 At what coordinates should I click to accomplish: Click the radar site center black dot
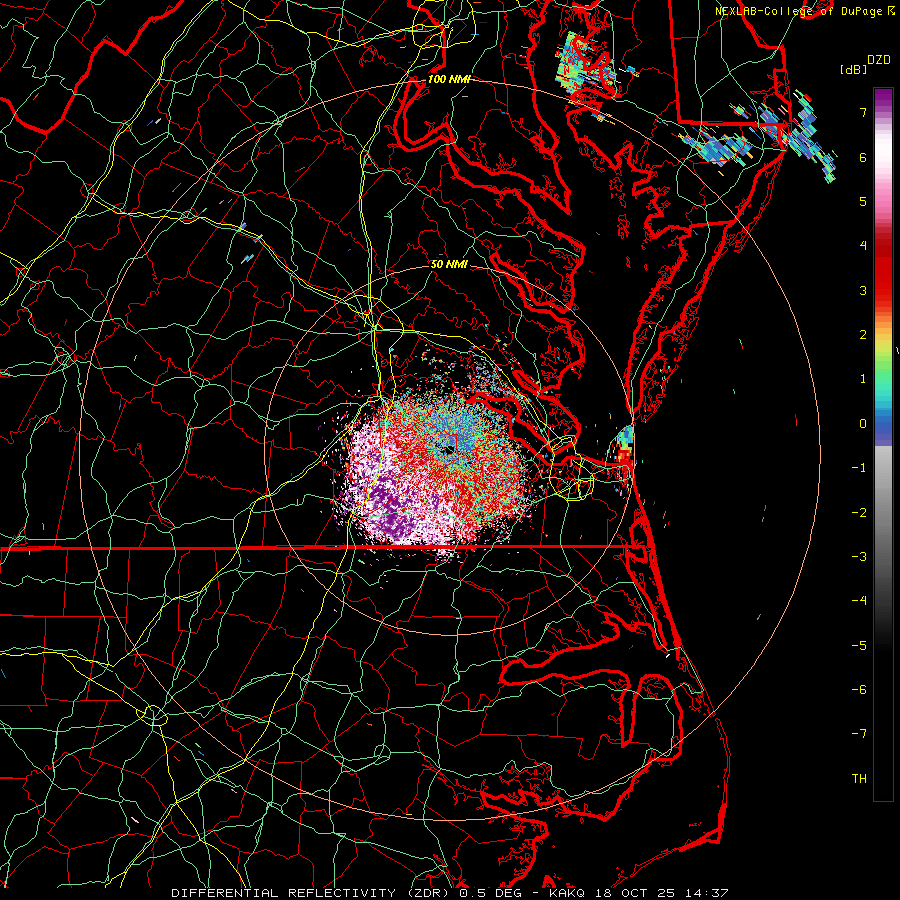(451, 449)
